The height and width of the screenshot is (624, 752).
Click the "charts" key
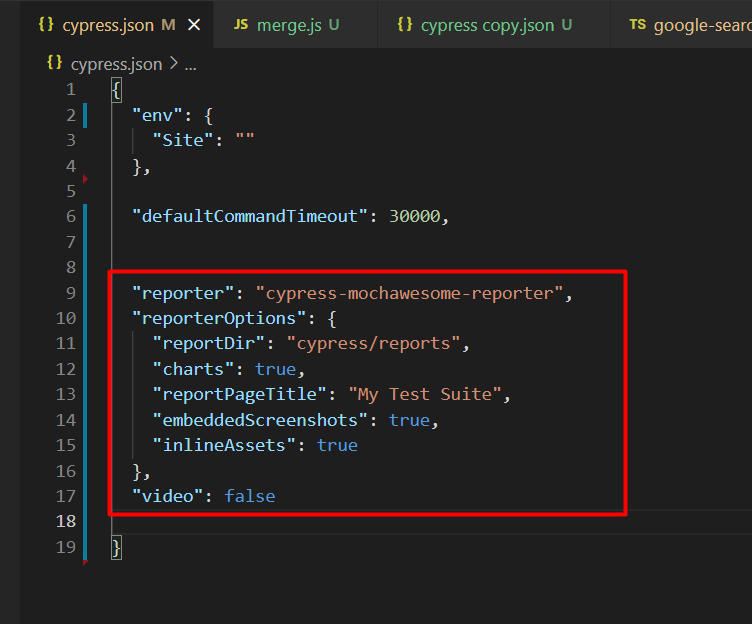coord(193,369)
